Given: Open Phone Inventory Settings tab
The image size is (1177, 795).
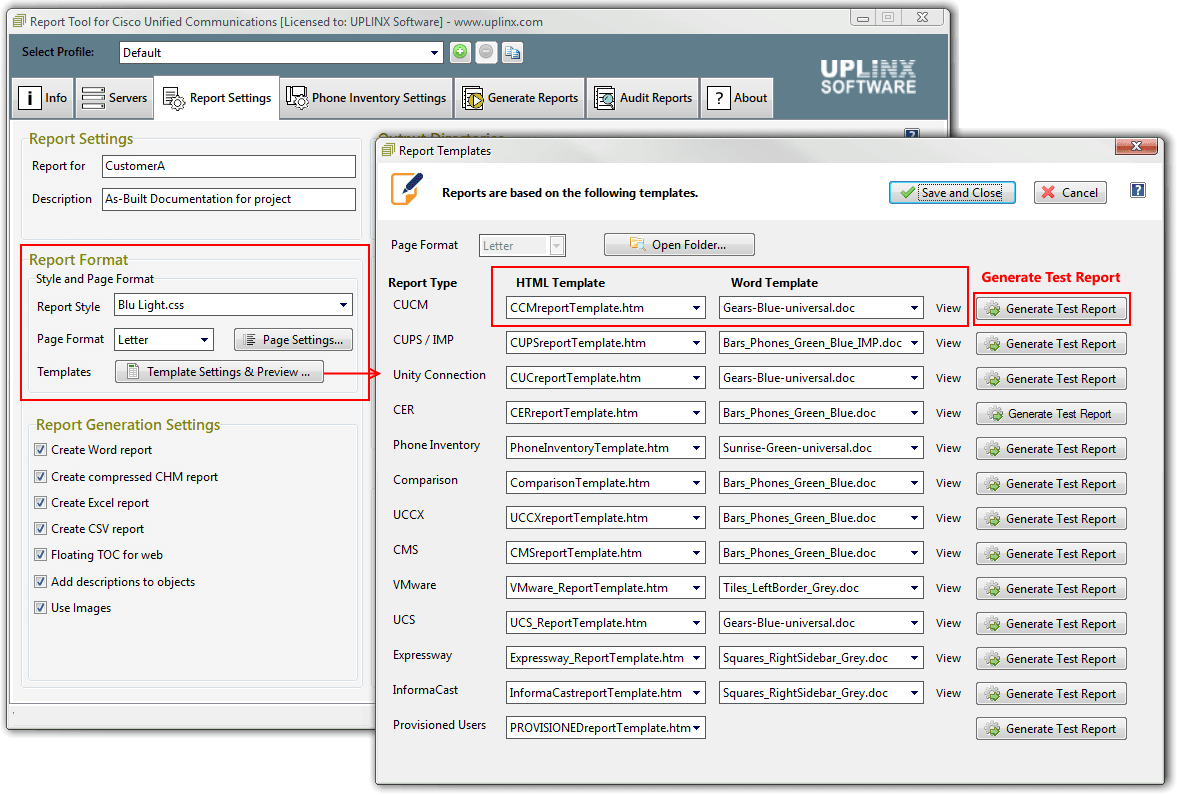Looking at the screenshot, I should tap(366, 98).
